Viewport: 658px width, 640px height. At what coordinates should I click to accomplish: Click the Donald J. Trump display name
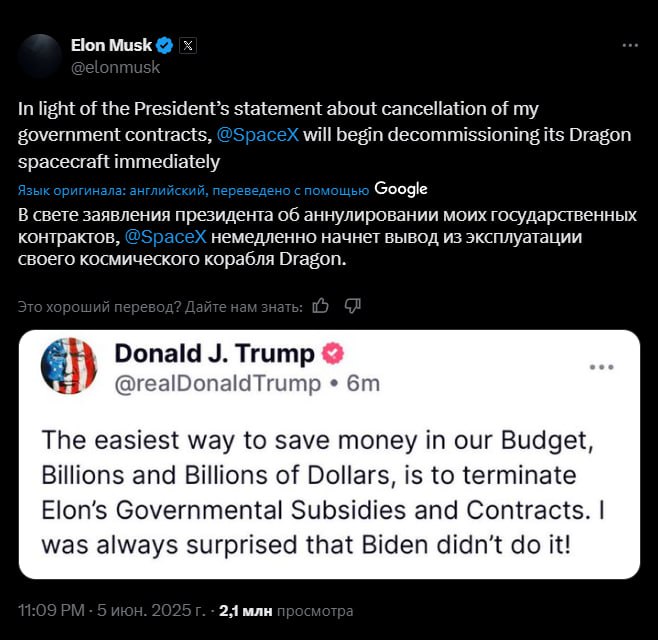(214, 354)
